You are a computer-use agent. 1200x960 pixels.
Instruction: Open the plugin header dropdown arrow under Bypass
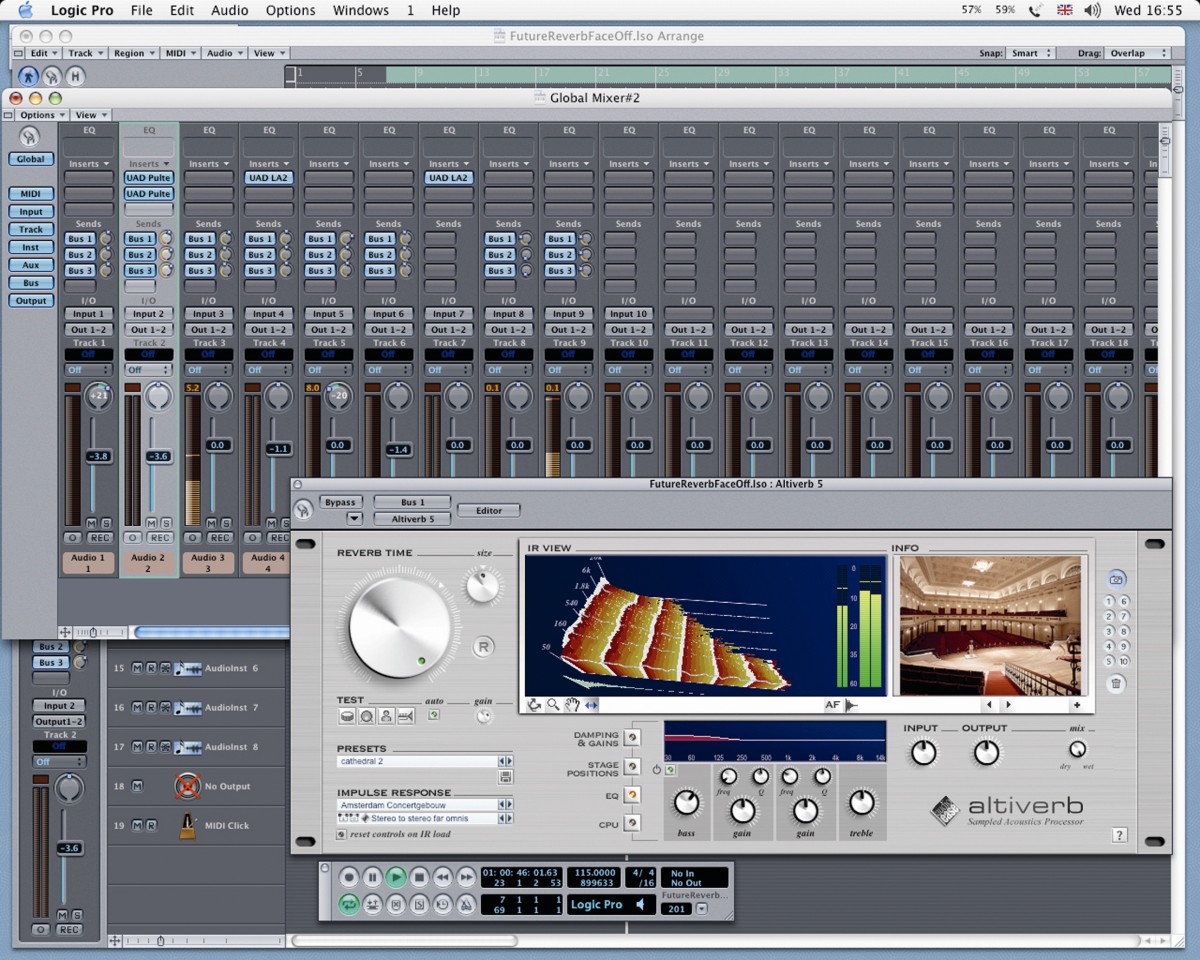354,518
